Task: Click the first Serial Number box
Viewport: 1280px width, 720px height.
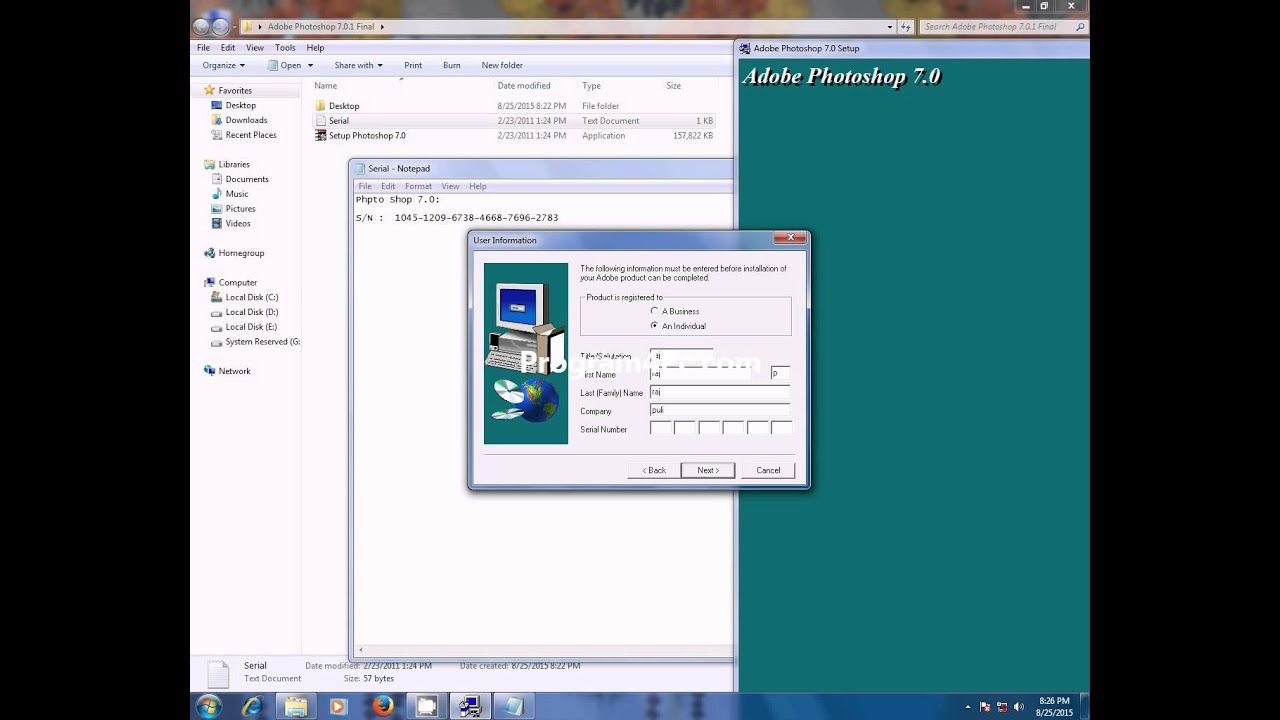Action: pos(660,428)
